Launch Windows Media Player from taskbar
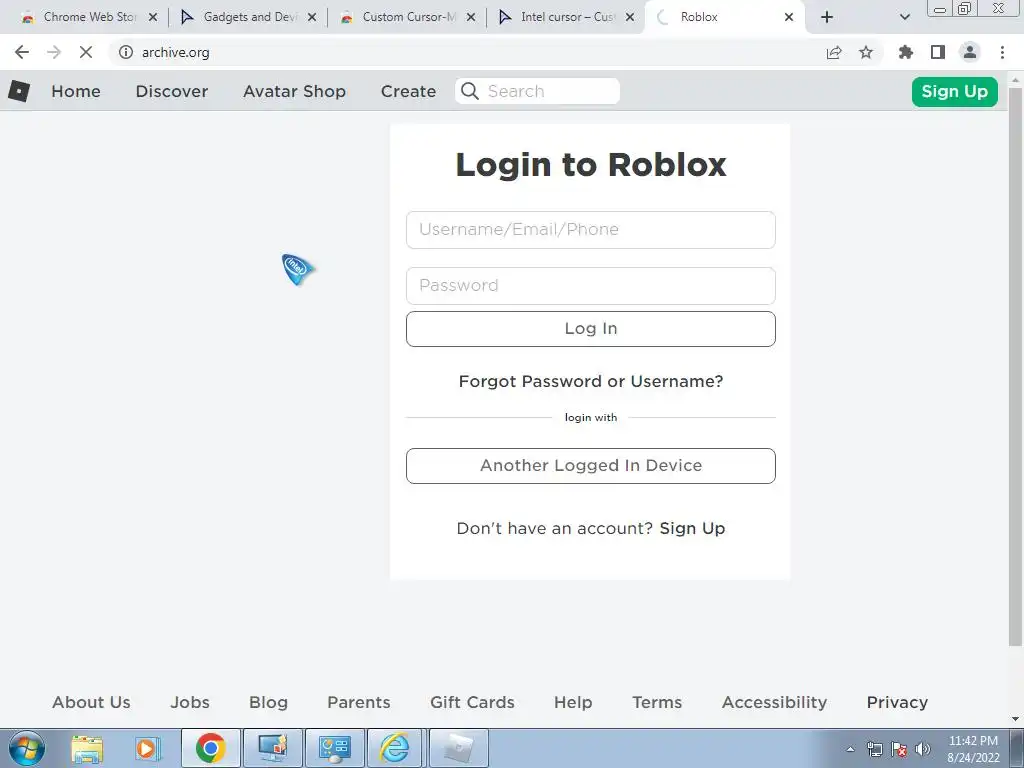This screenshot has width=1024, height=768. (148, 748)
